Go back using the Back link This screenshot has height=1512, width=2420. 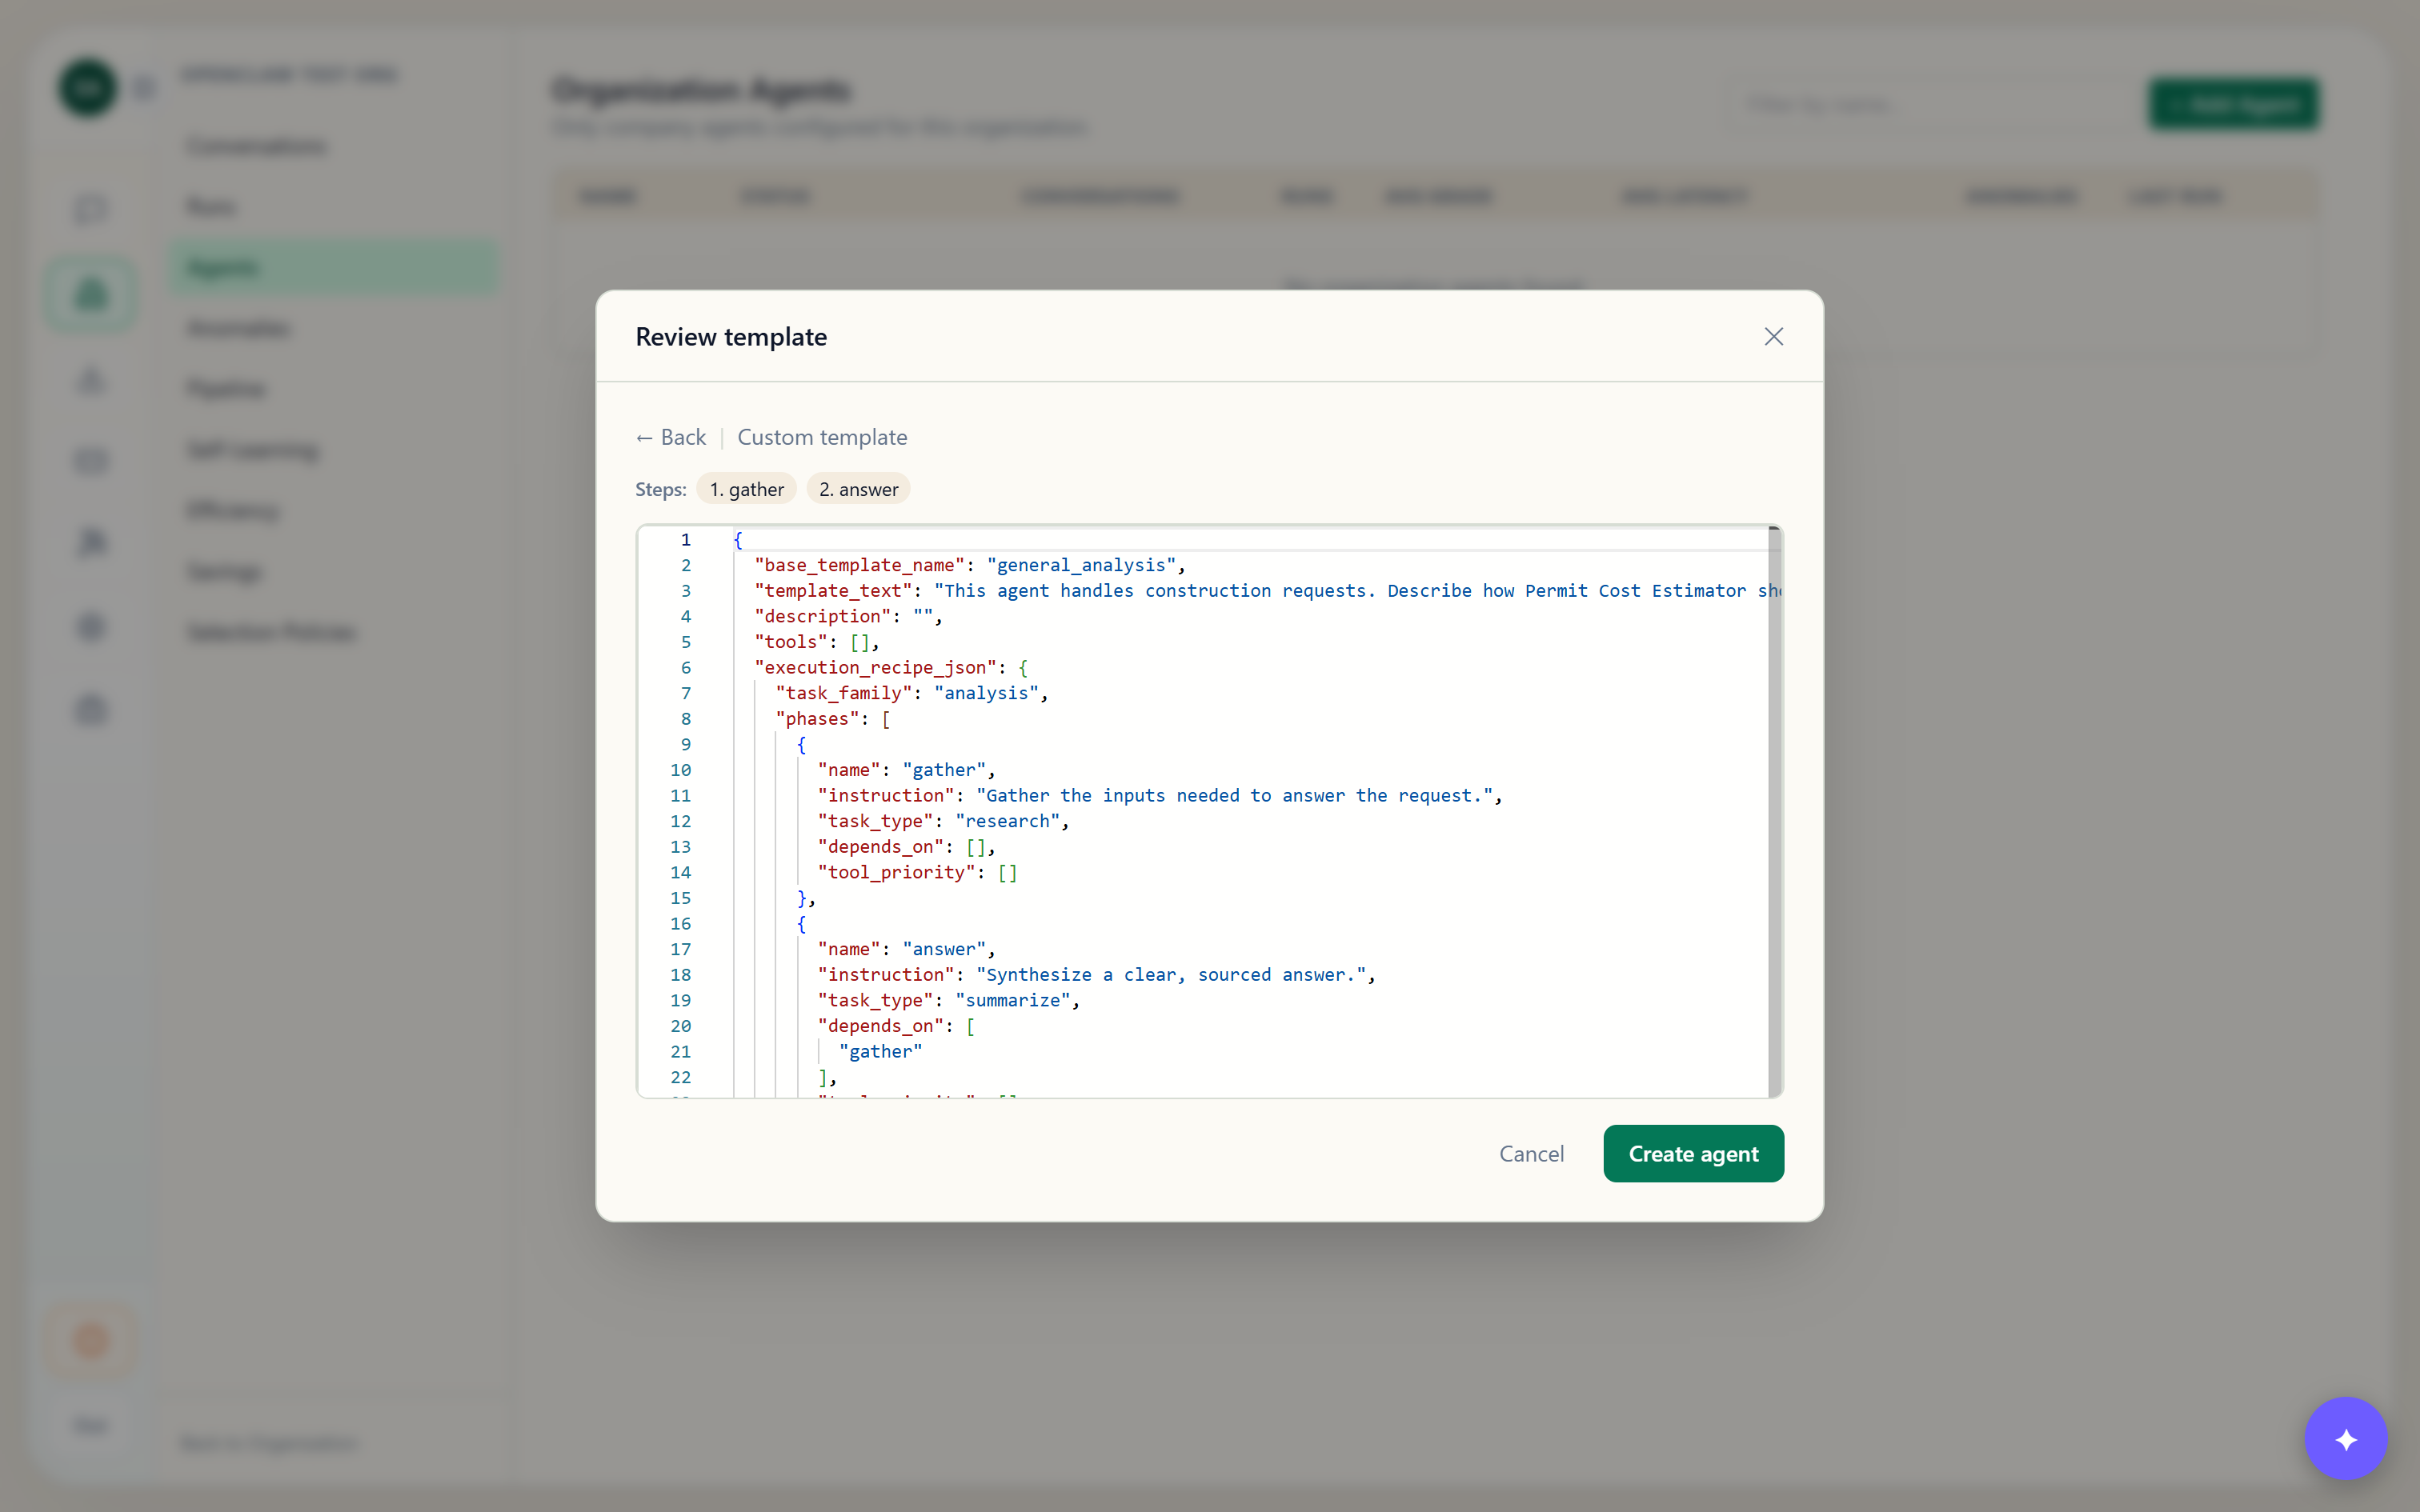671,438
